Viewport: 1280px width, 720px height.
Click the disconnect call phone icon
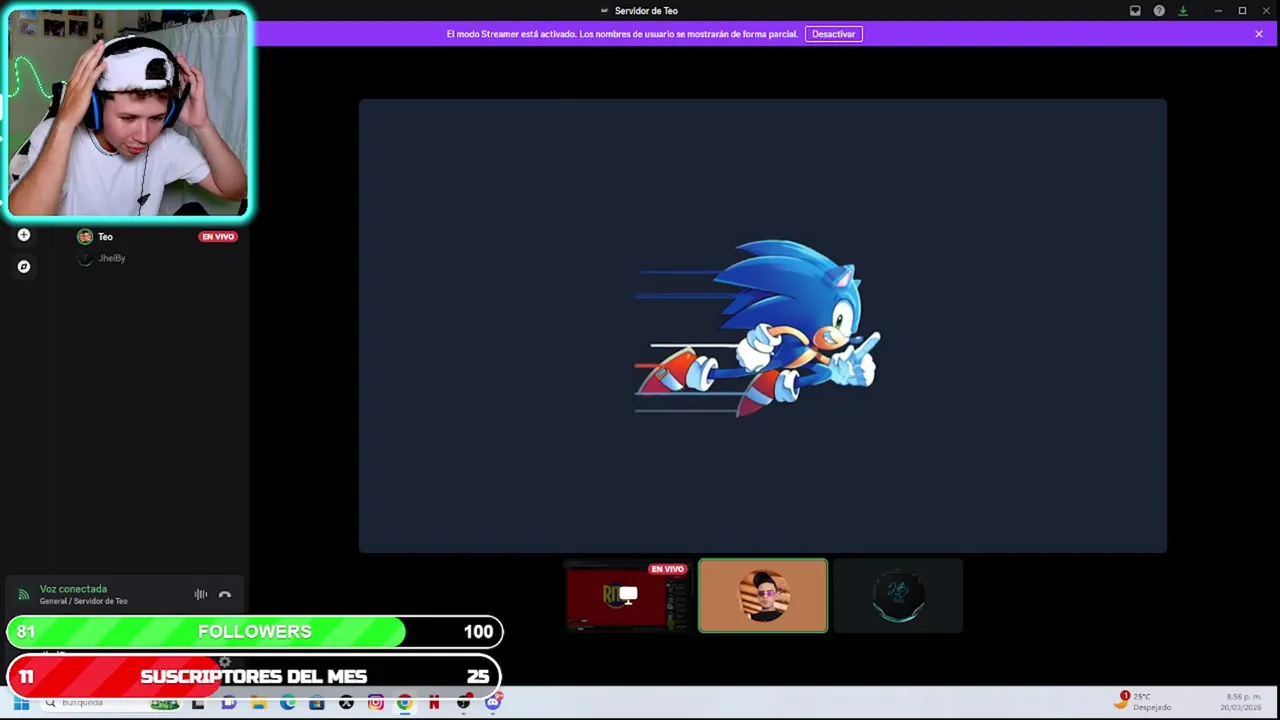point(225,594)
